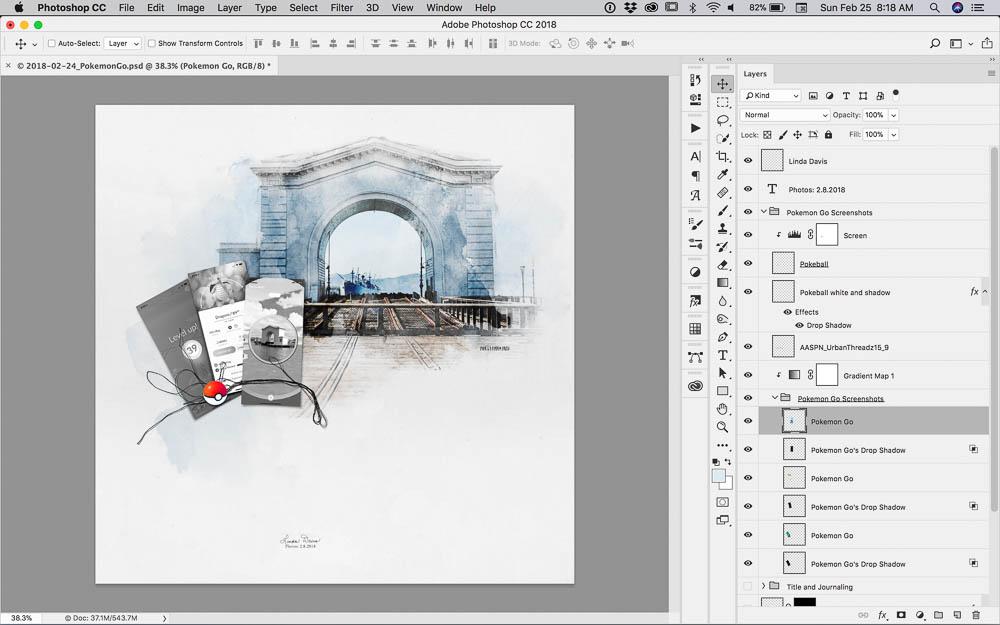Delete layer with trash icon
The width and height of the screenshot is (1000, 625).
tap(976, 615)
